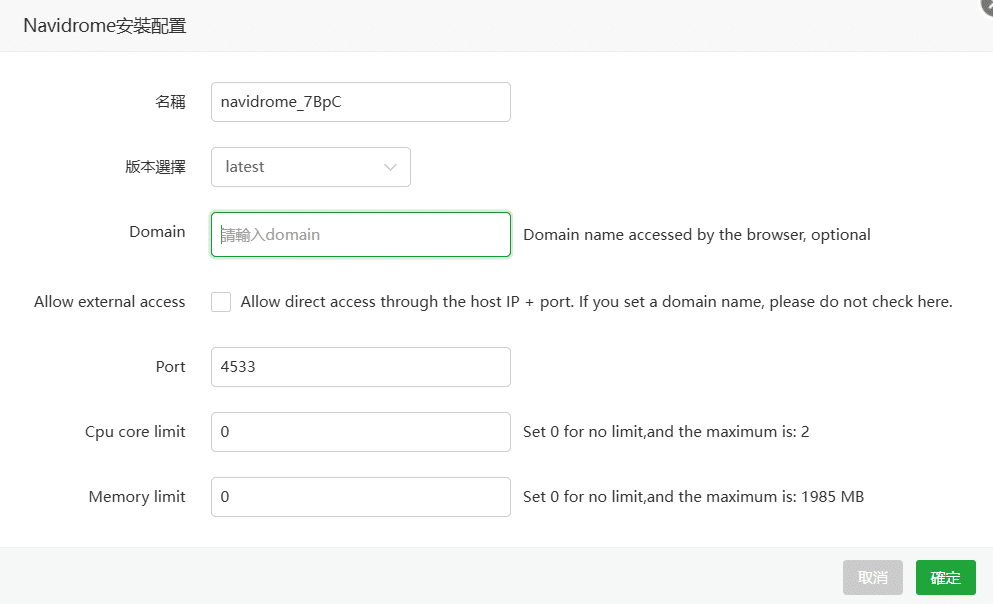Click the 名稱 field containing navidrome_7BpC

(x=360, y=102)
